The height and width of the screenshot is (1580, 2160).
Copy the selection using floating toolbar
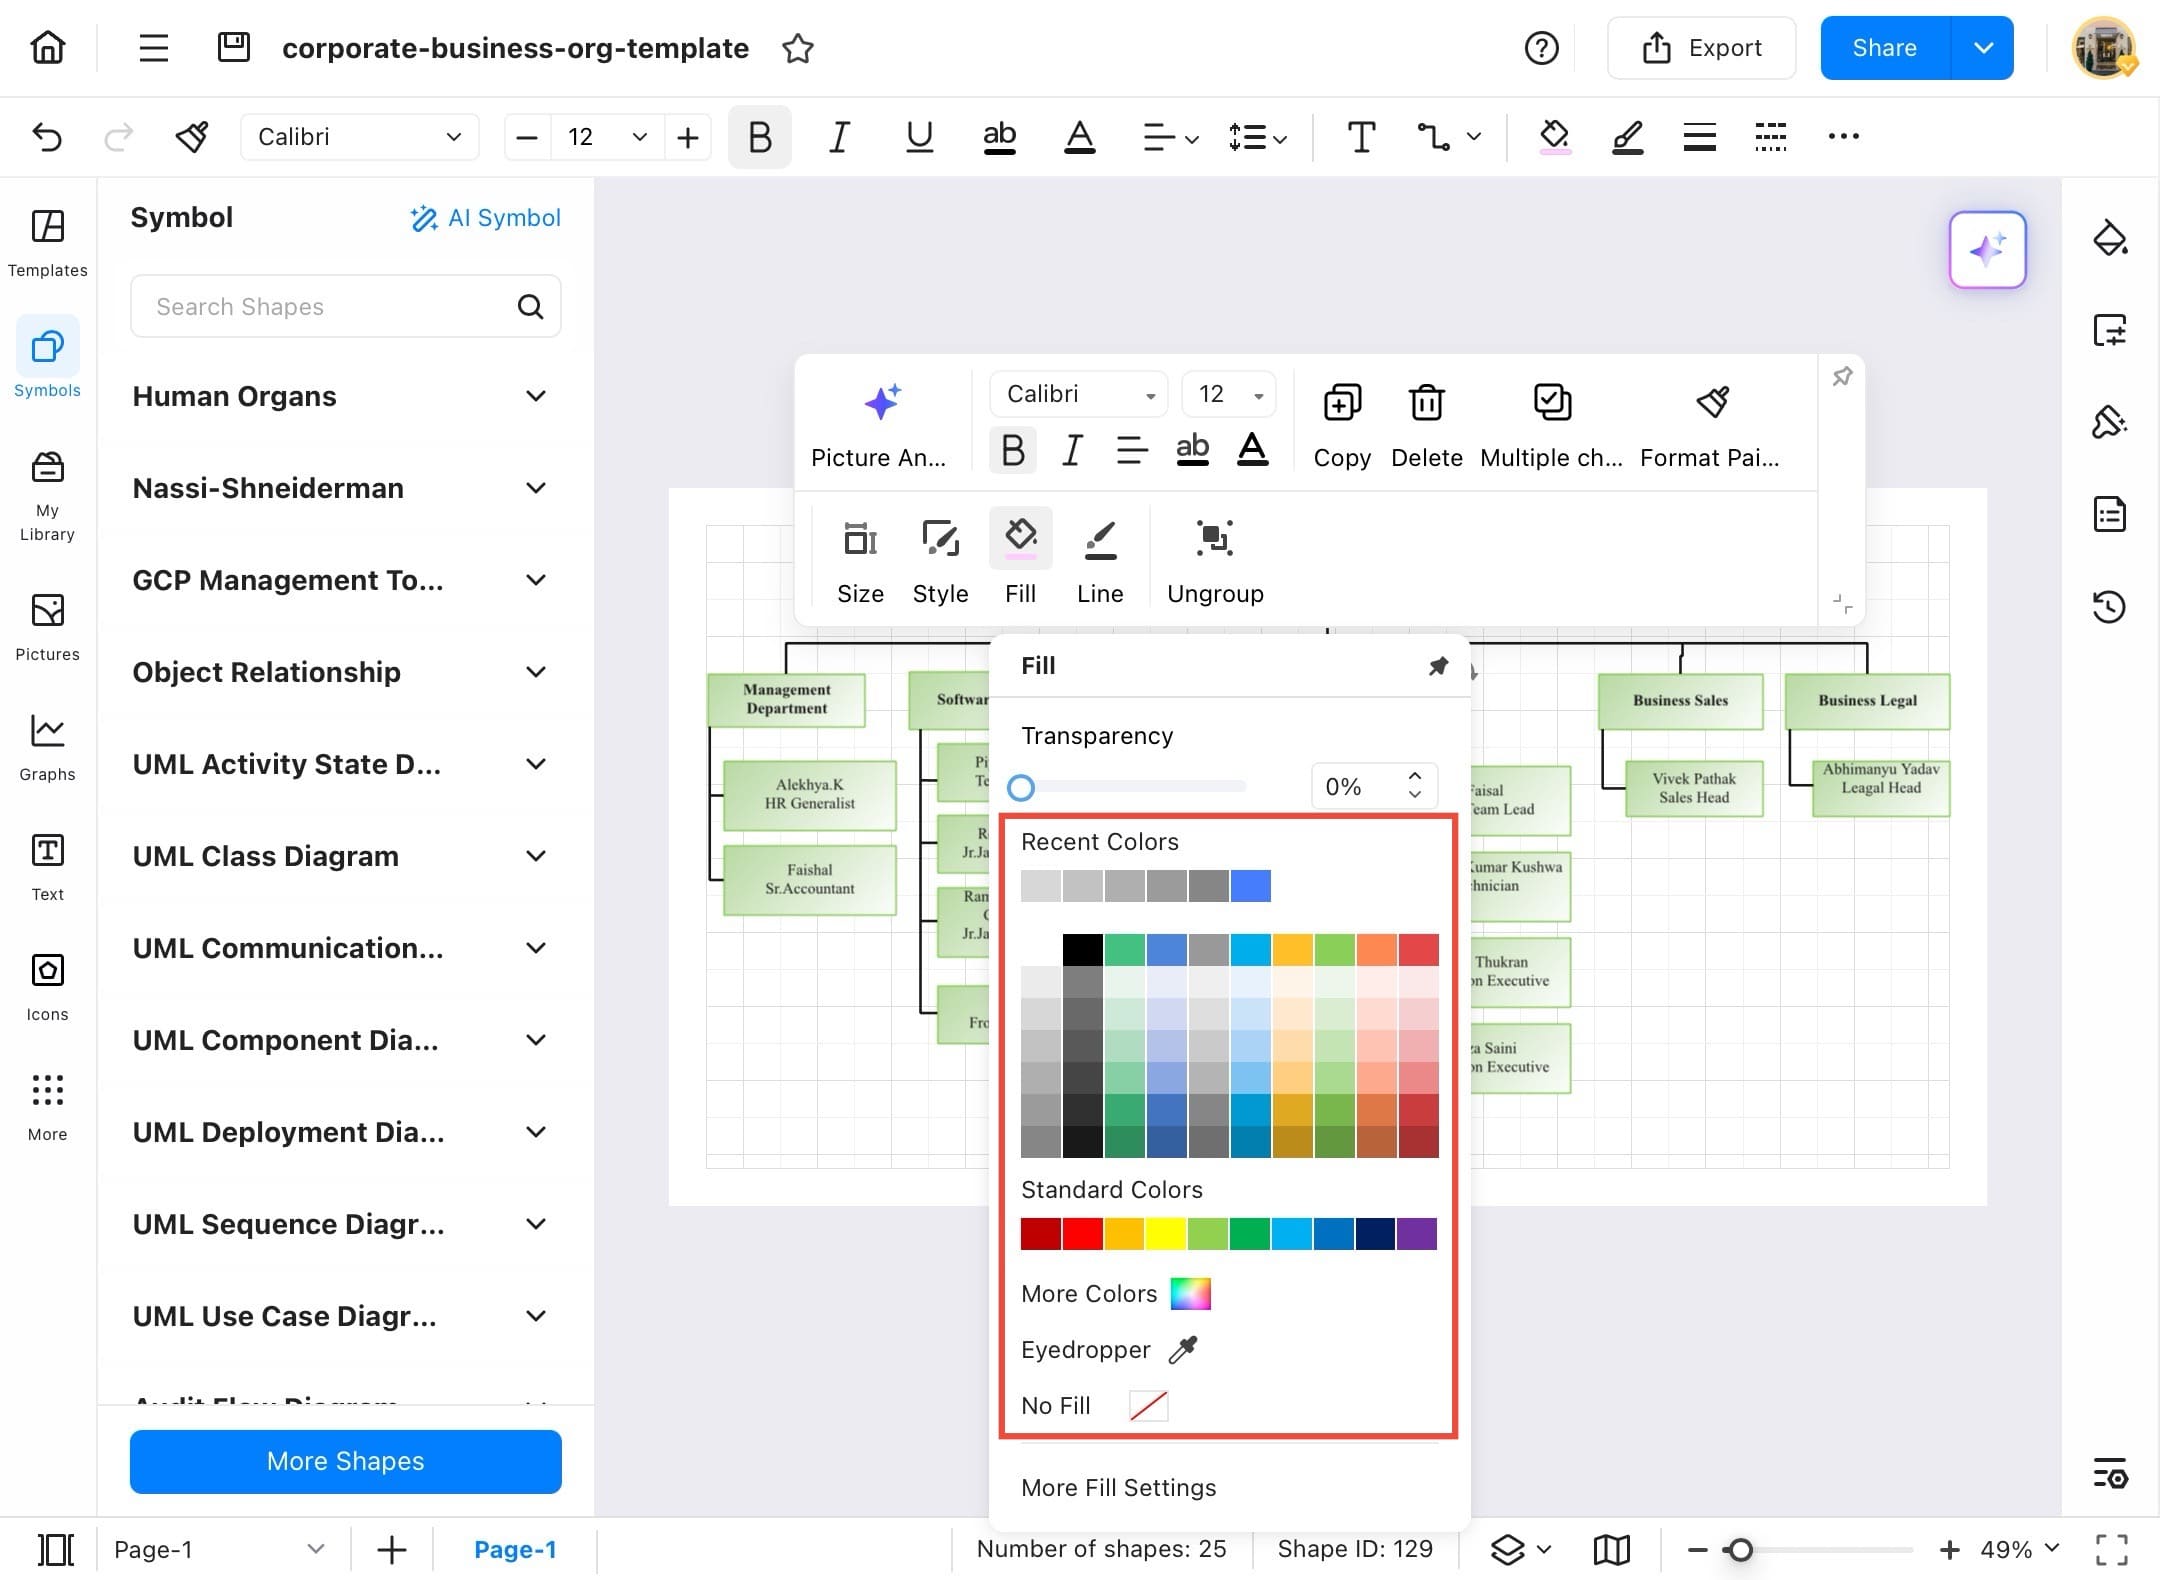[1341, 420]
